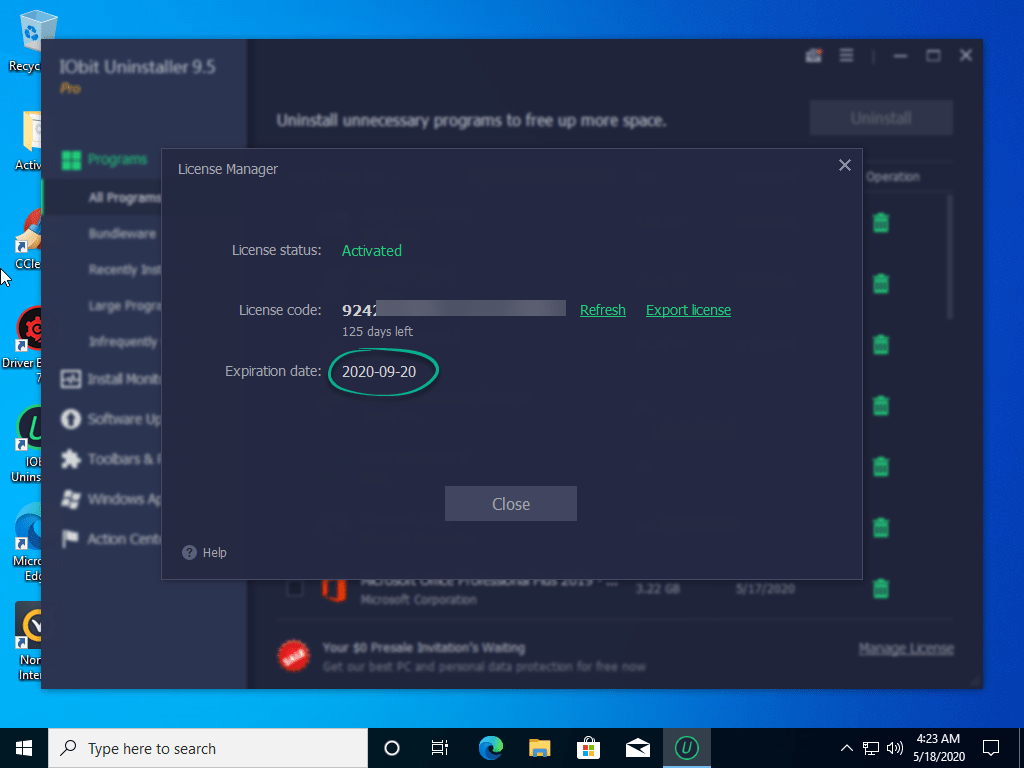Open Action Center flag icon
The width and height of the screenshot is (1024, 768).
pyautogui.click(x=69, y=539)
